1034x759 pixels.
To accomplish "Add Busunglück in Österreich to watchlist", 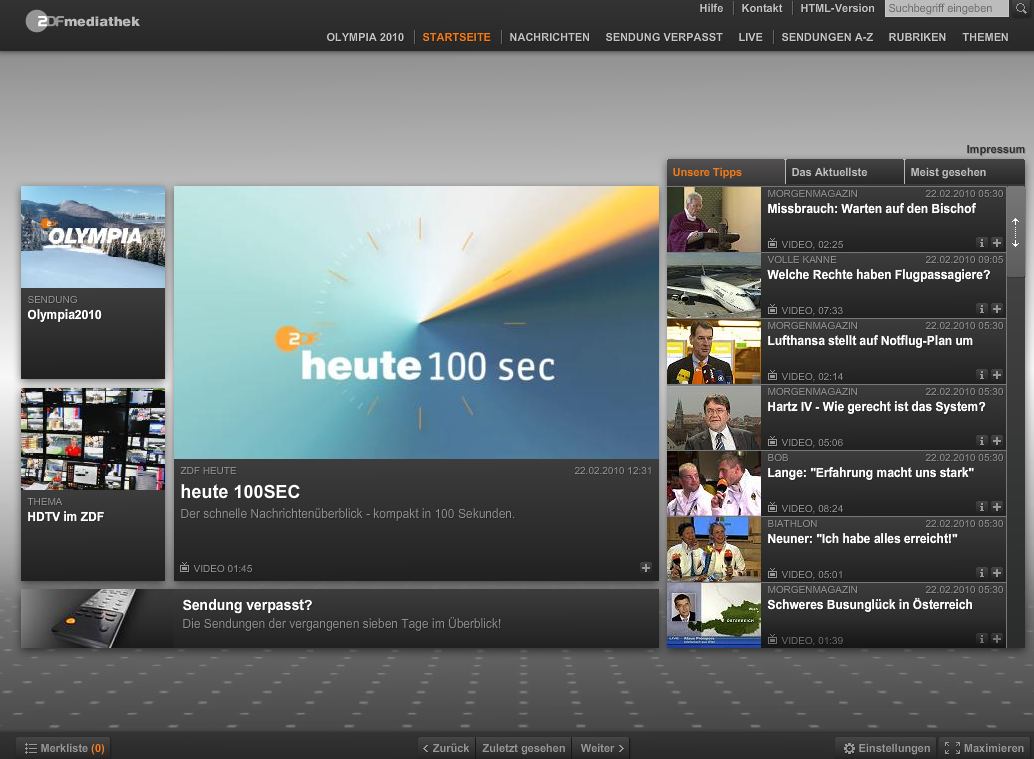I will click(x=997, y=639).
